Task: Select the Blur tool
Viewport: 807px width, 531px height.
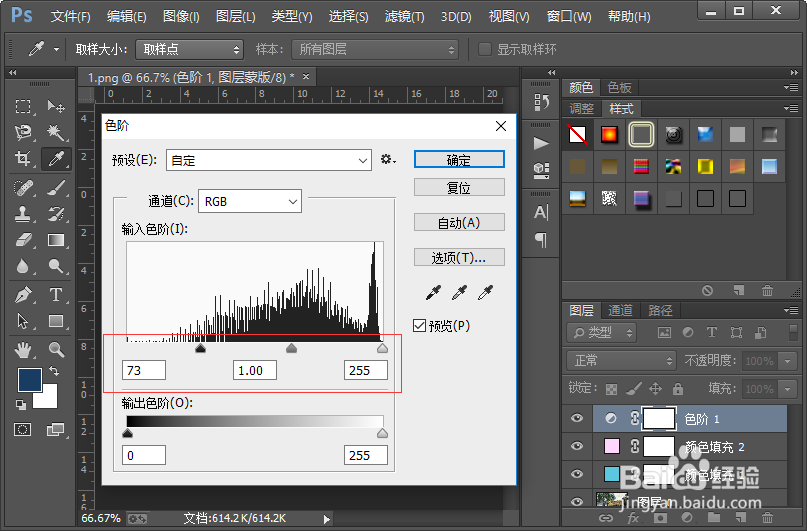Action: [x=23, y=266]
